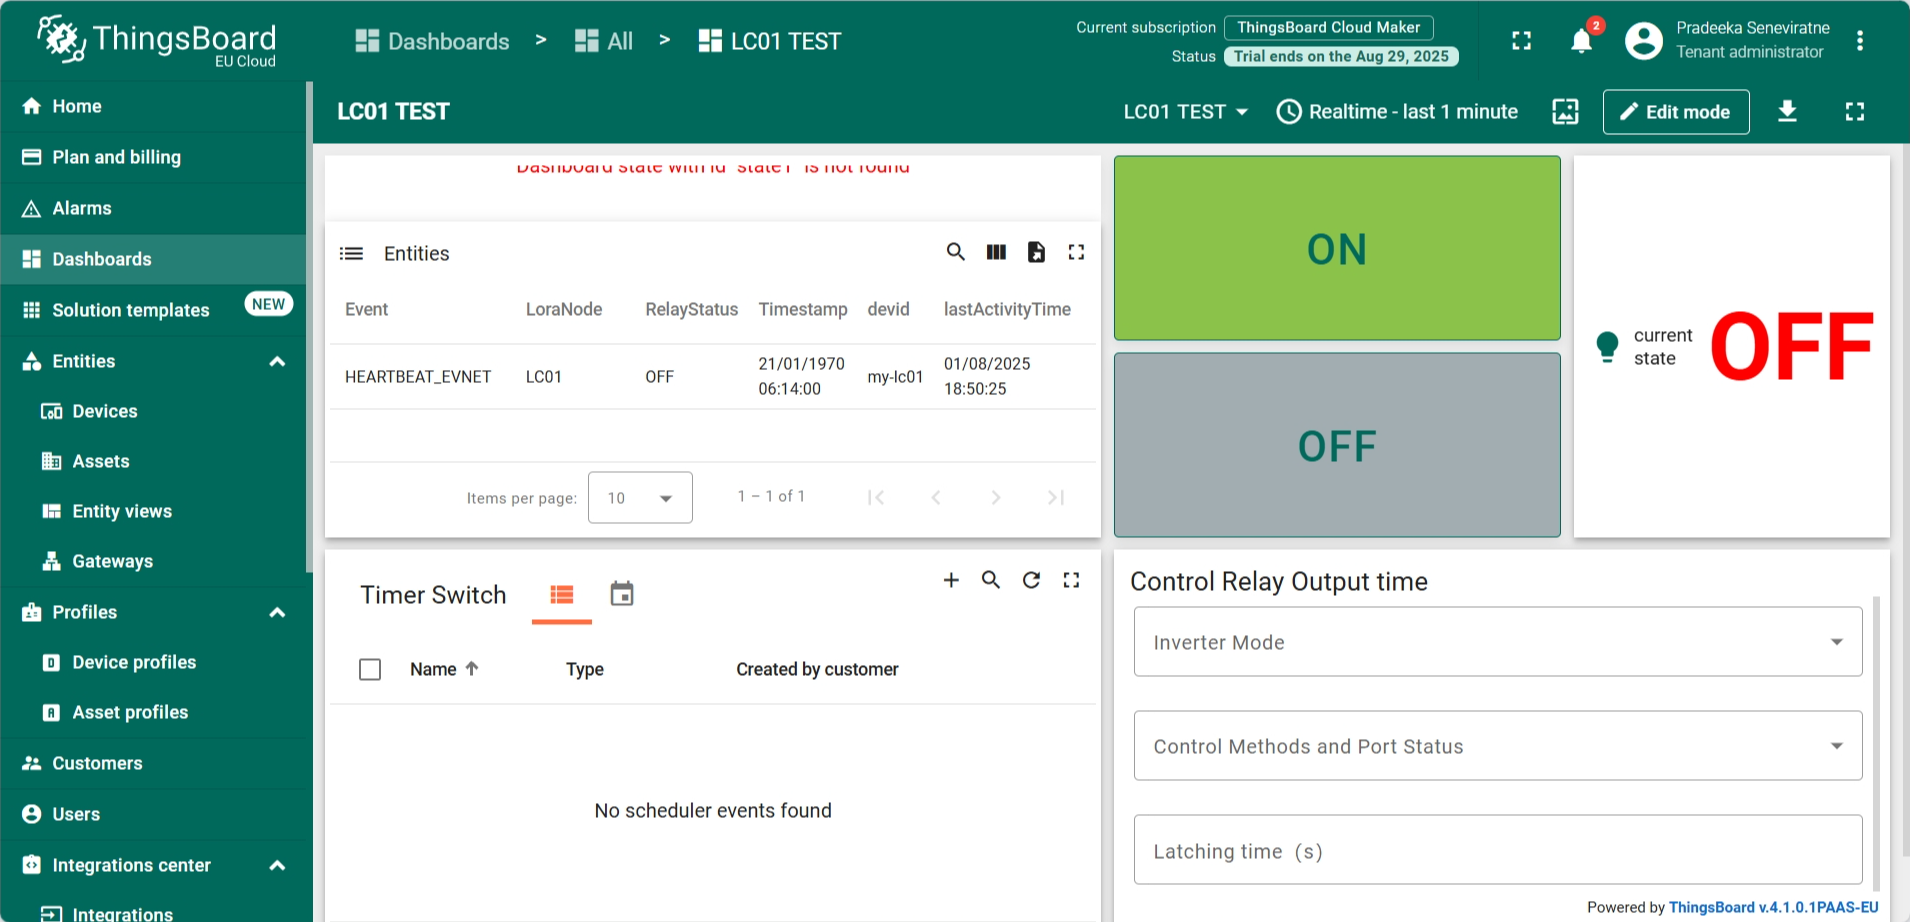The width and height of the screenshot is (1910, 922).
Task: Collapse the Profiles sidebar section
Action: tap(278, 612)
